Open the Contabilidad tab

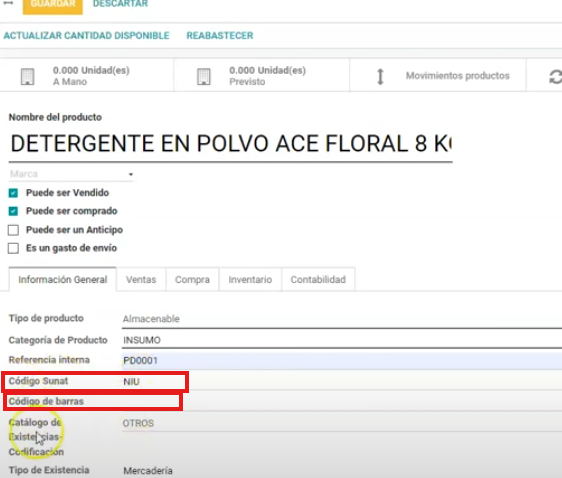318,279
